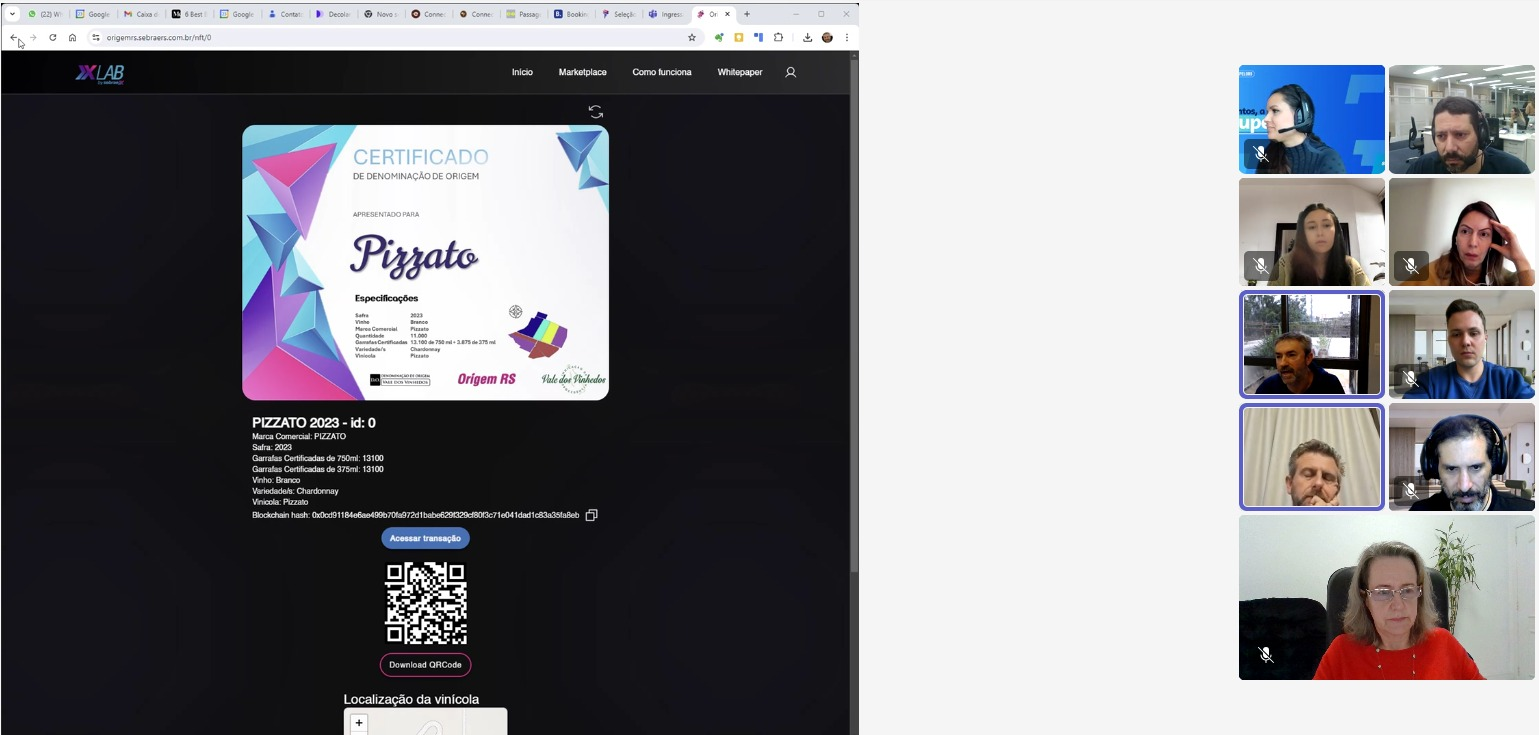Click the 'Vinícola: Pizzato' line

point(280,502)
